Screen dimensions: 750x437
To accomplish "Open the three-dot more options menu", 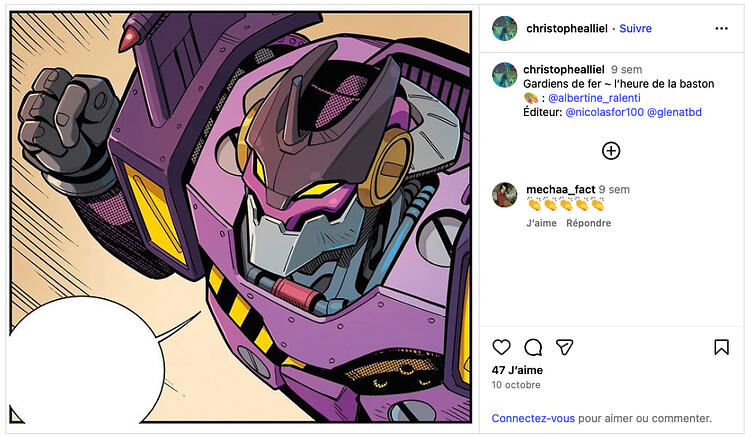I will coord(721,29).
